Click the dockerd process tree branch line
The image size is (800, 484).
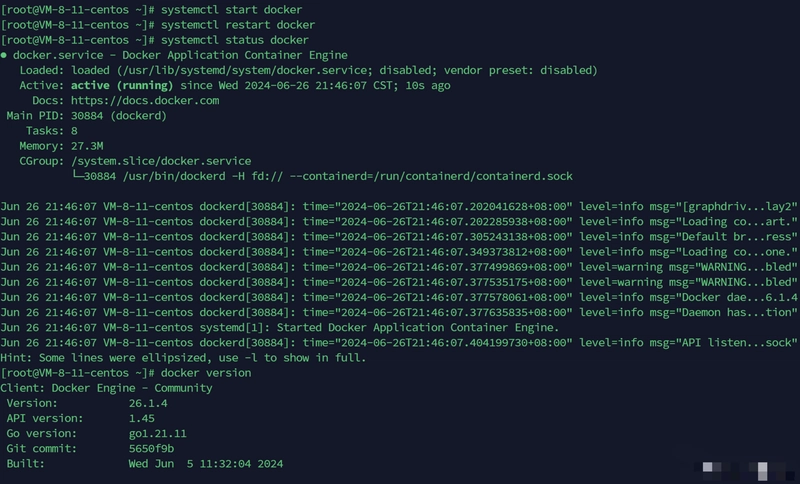tap(322, 176)
